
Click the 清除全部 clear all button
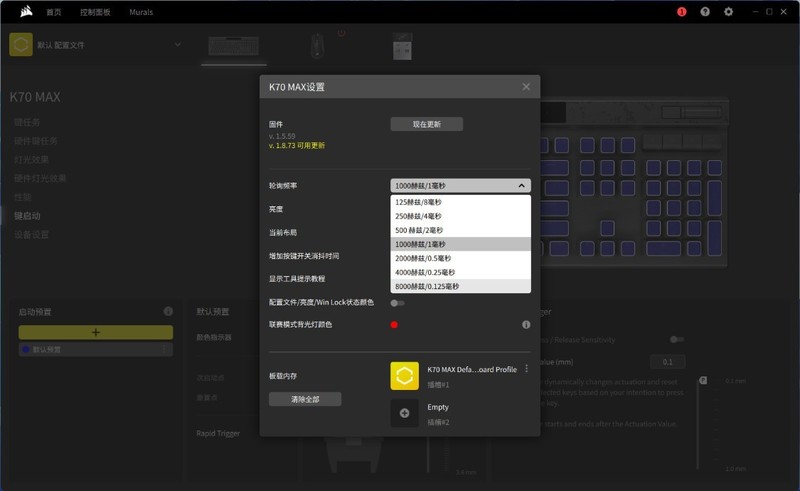(305, 399)
